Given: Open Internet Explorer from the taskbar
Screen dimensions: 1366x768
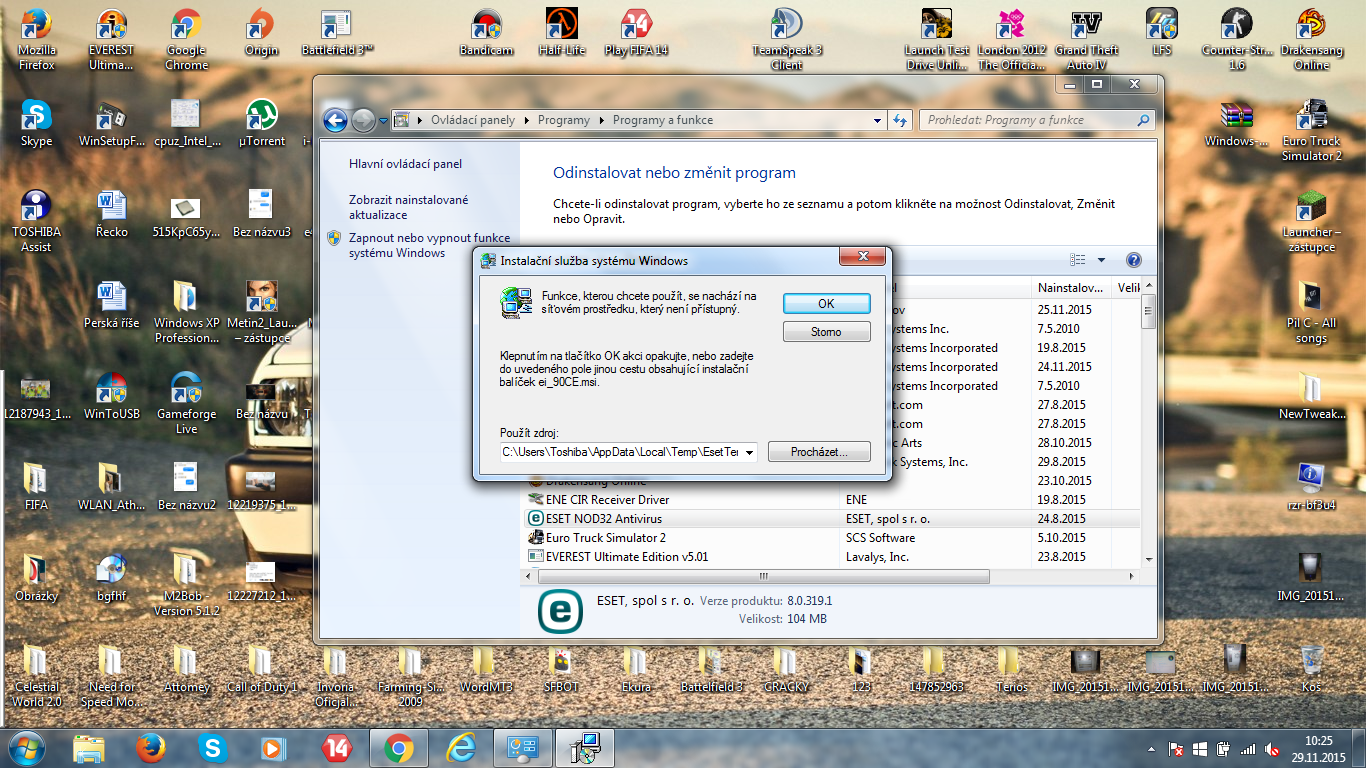Looking at the screenshot, I should click(x=461, y=747).
